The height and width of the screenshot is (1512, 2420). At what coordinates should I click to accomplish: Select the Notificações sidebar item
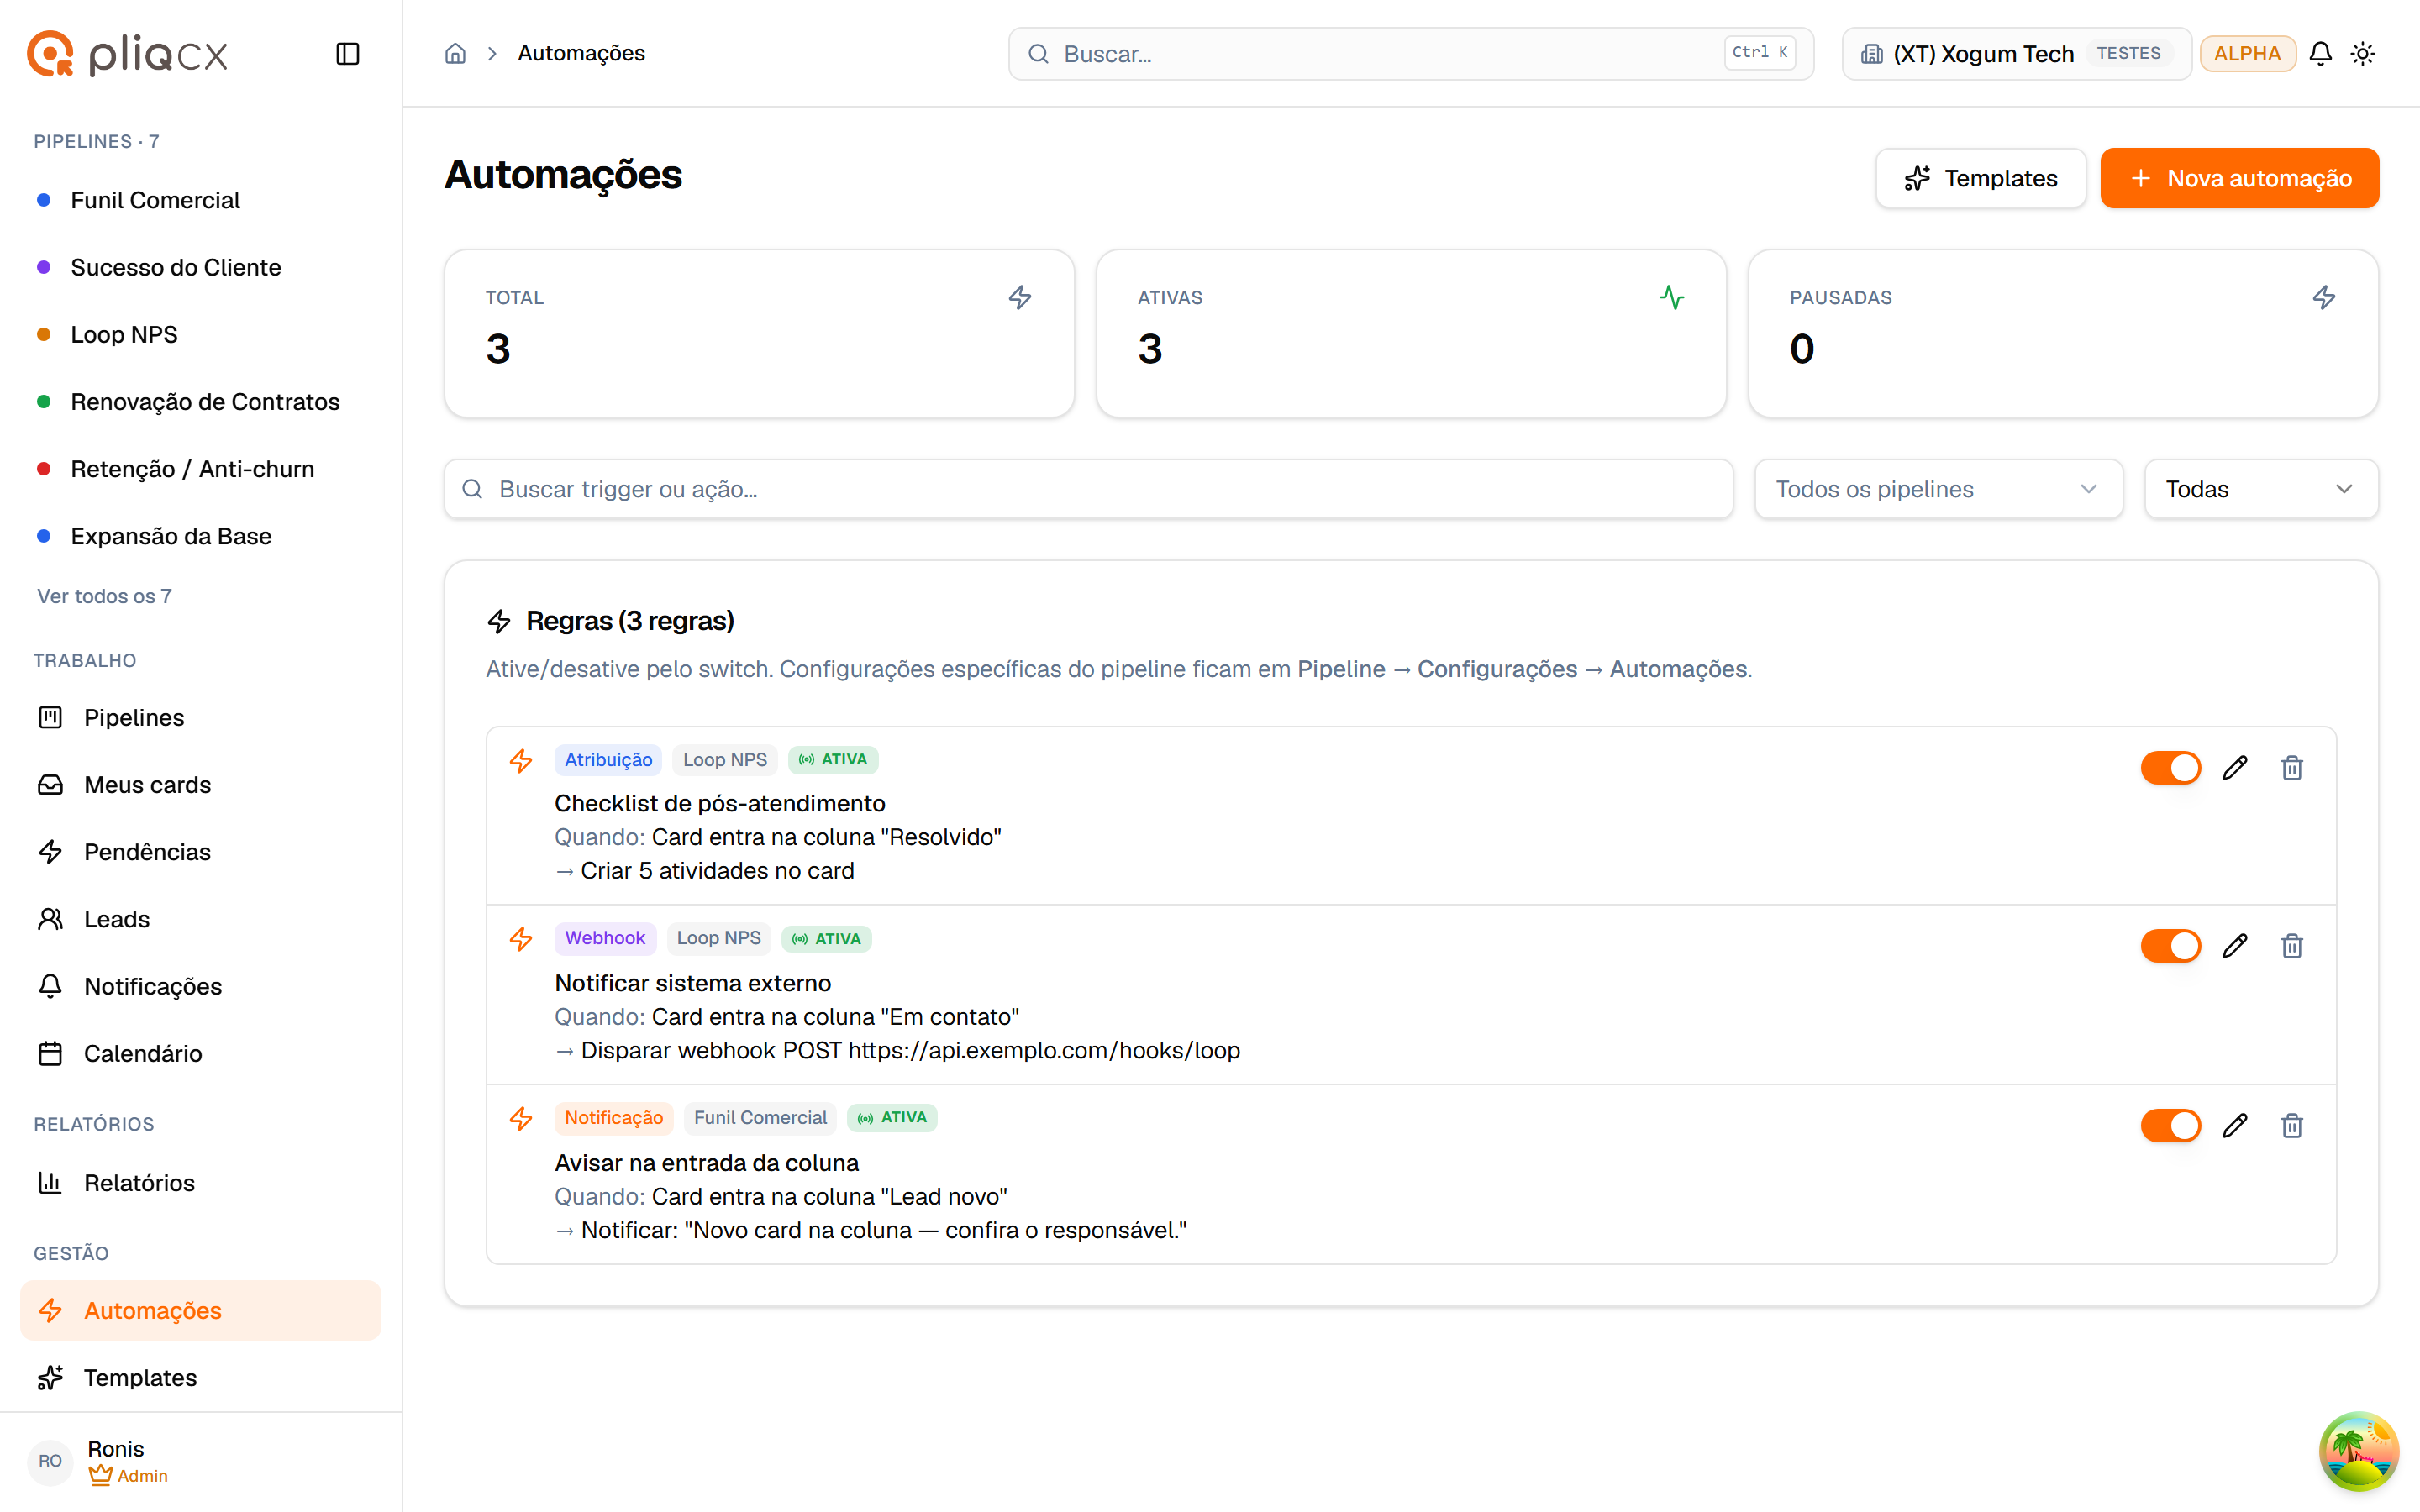pyautogui.click(x=200, y=986)
